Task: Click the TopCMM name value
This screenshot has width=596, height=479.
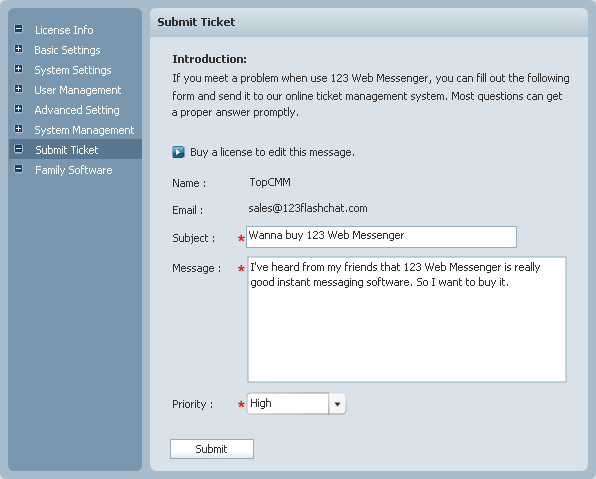Action: click(270, 182)
